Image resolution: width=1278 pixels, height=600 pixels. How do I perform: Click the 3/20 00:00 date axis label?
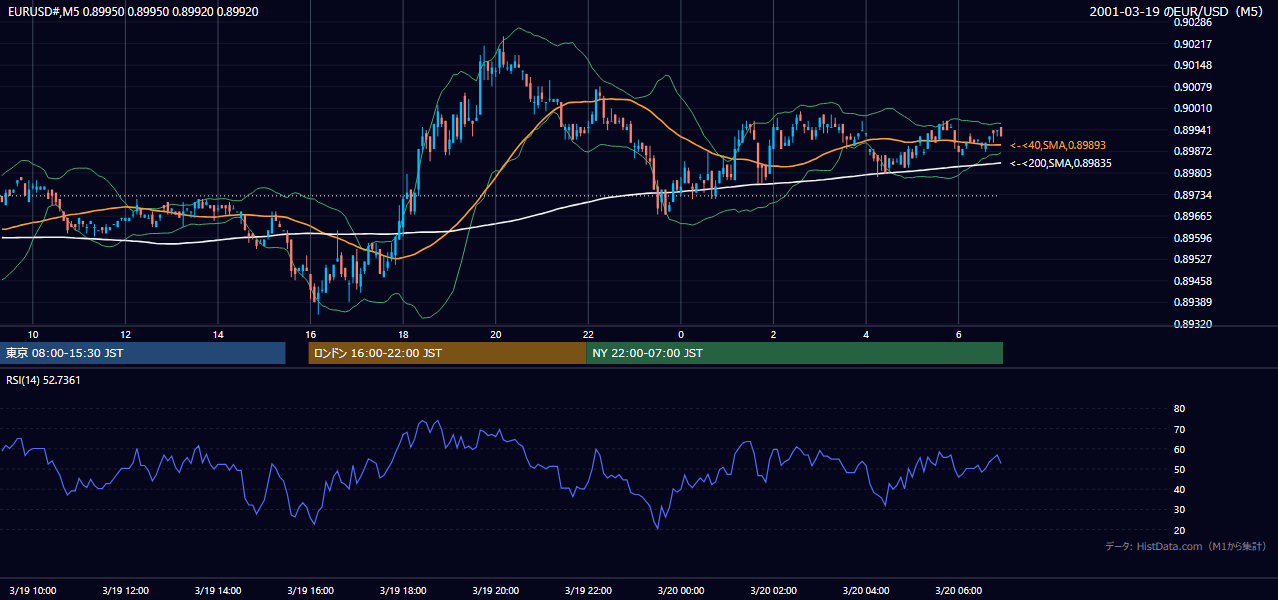[x=681, y=590]
